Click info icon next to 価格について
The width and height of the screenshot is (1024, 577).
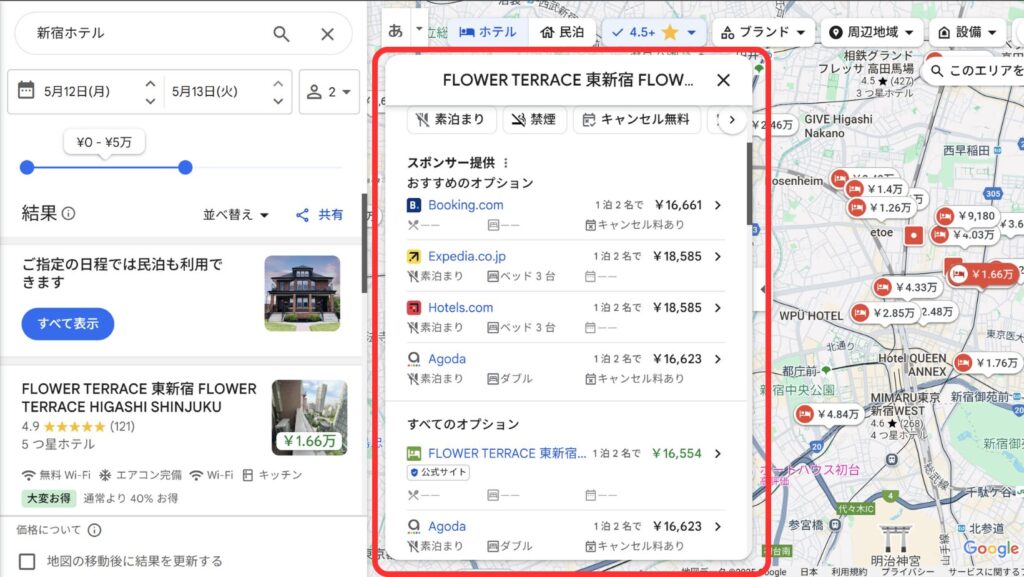[95, 530]
